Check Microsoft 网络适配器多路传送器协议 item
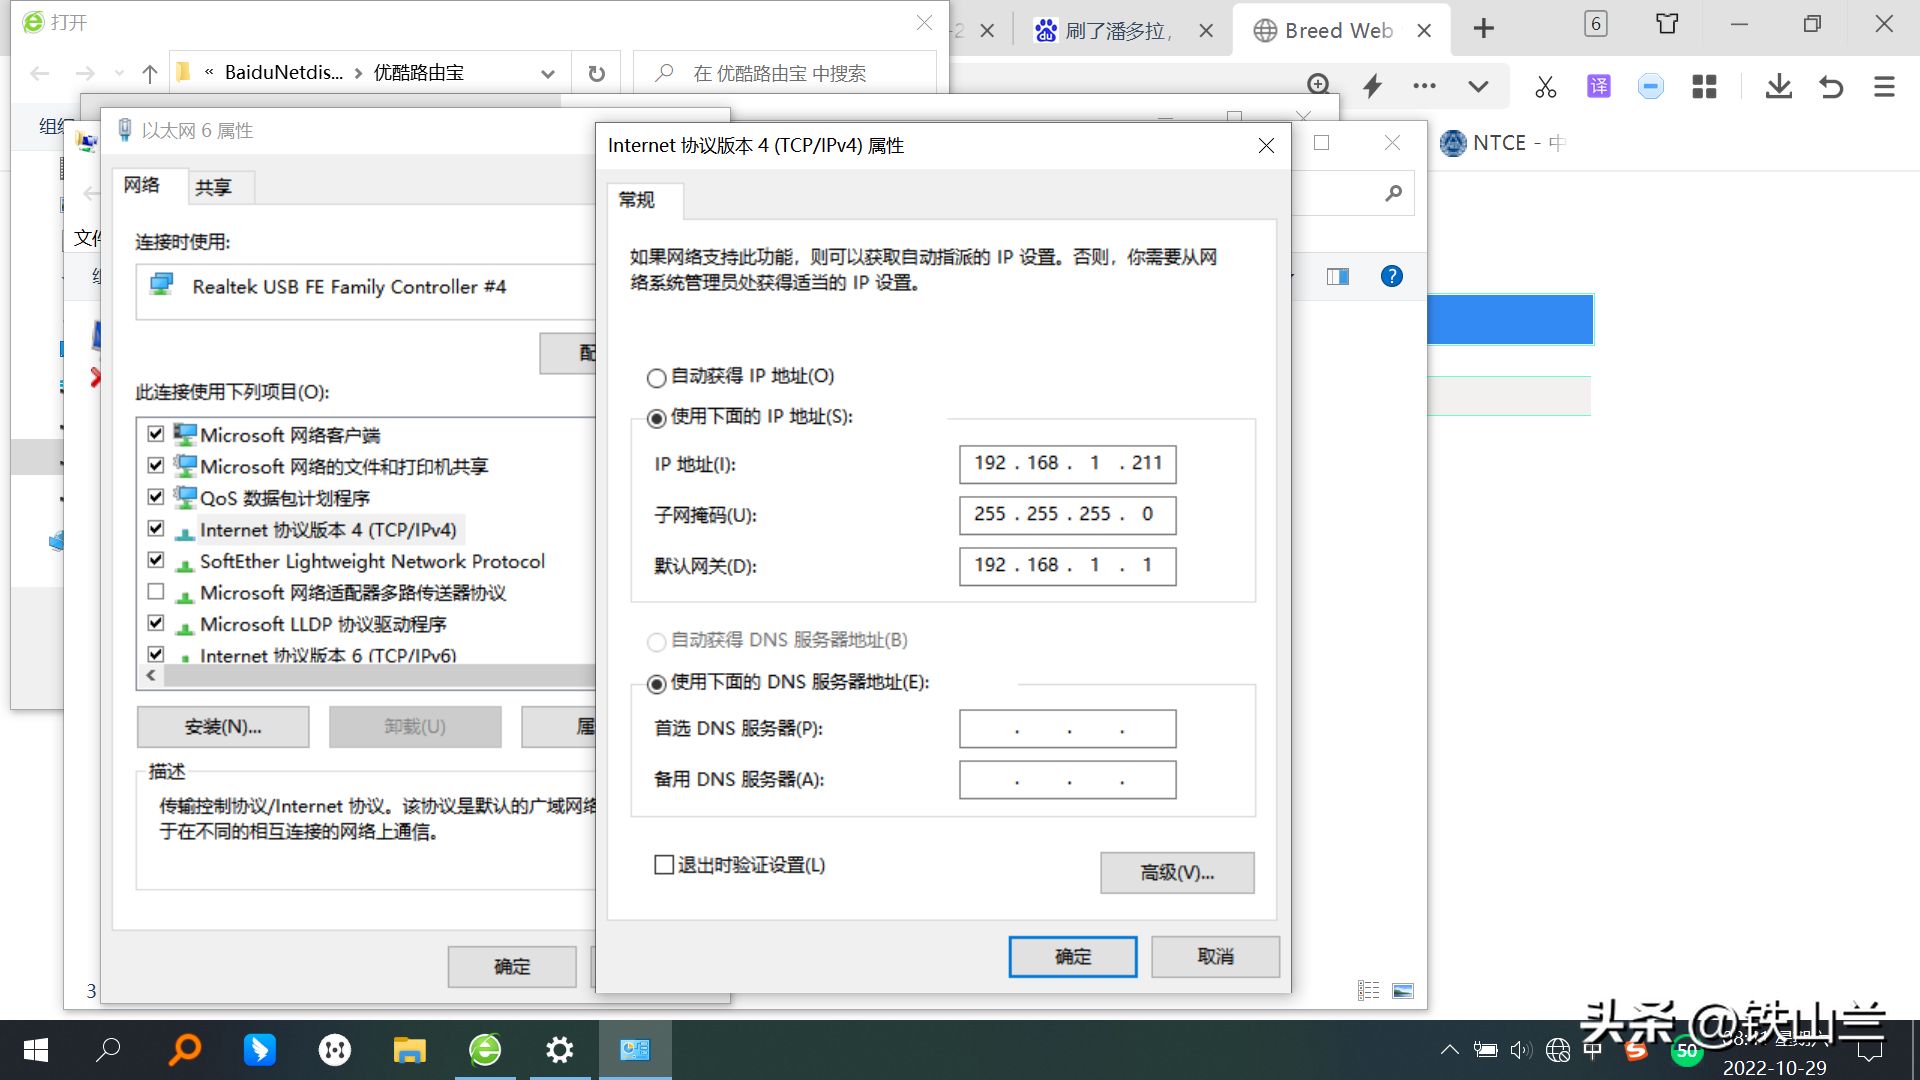Viewport: 1920px width, 1080px height. pos(155,592)
